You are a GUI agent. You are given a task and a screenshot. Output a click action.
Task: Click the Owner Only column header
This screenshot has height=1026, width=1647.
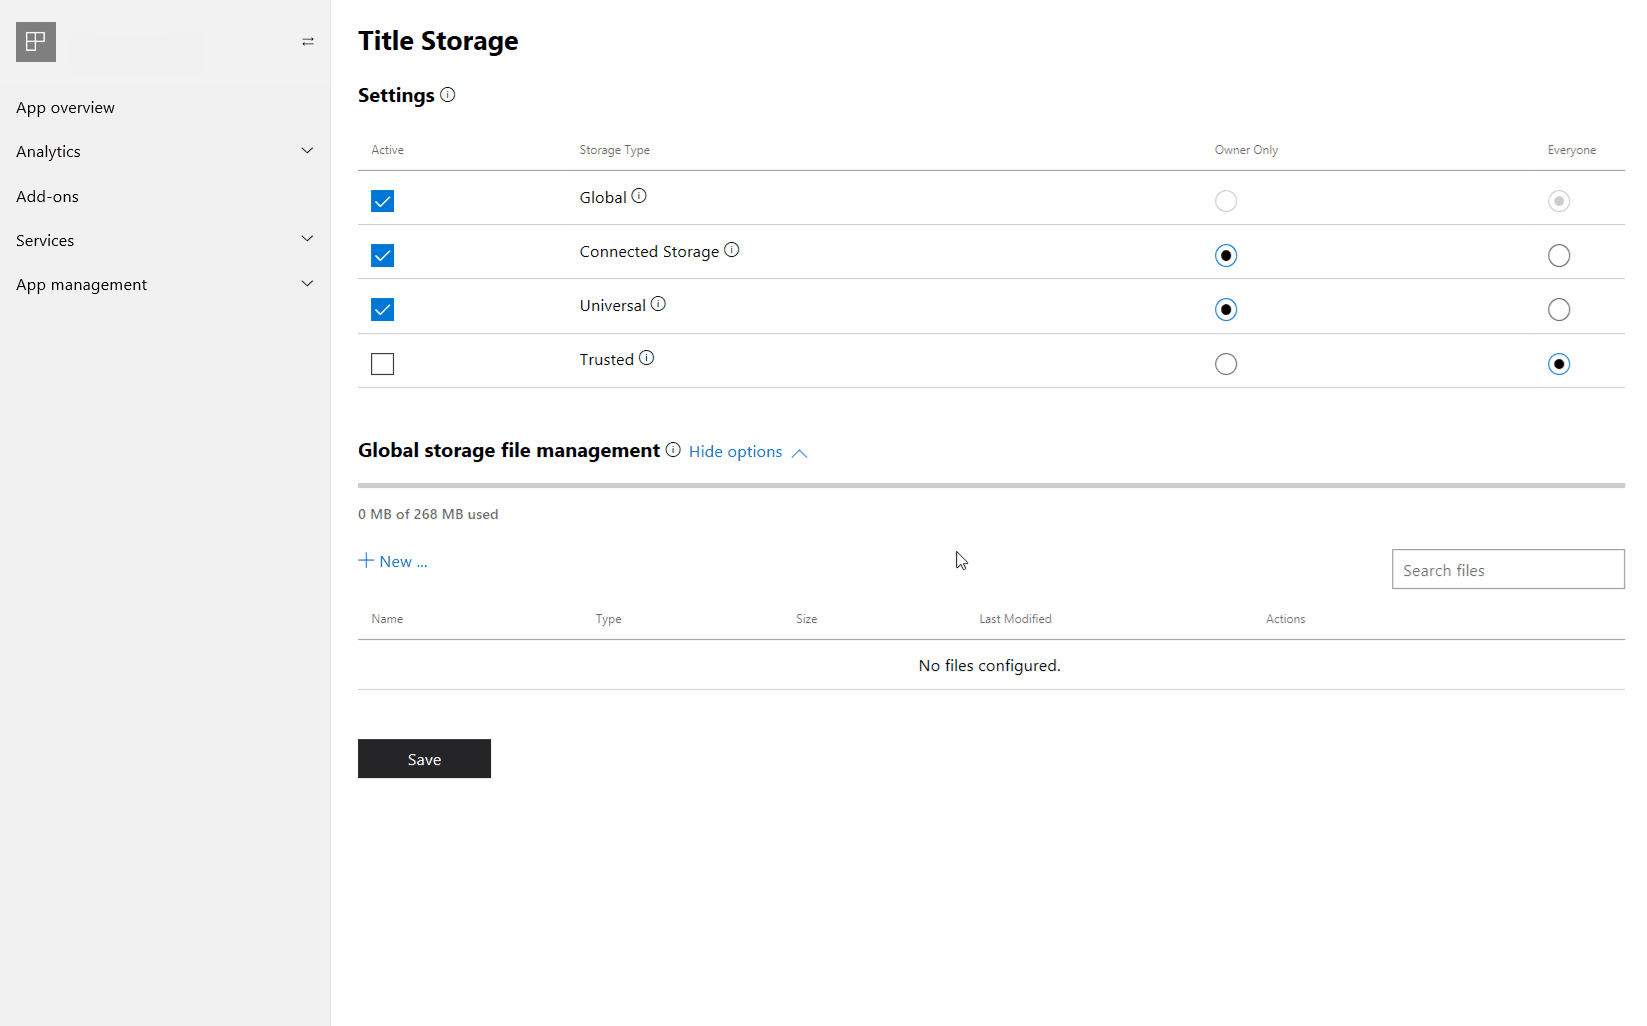click(x=1246, y=150)
